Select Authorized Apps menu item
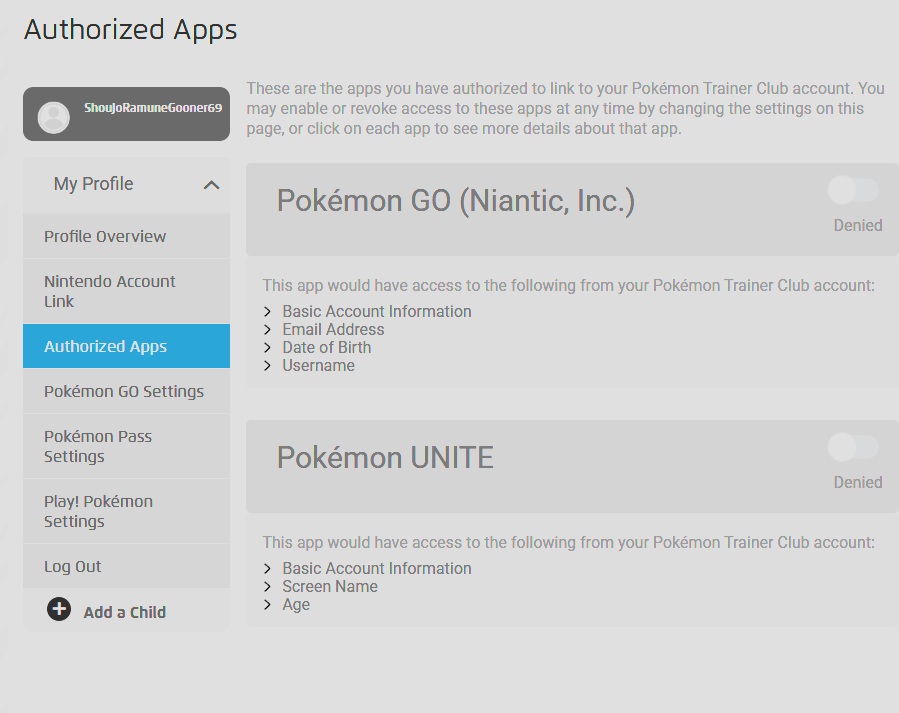 pos(126,346)
